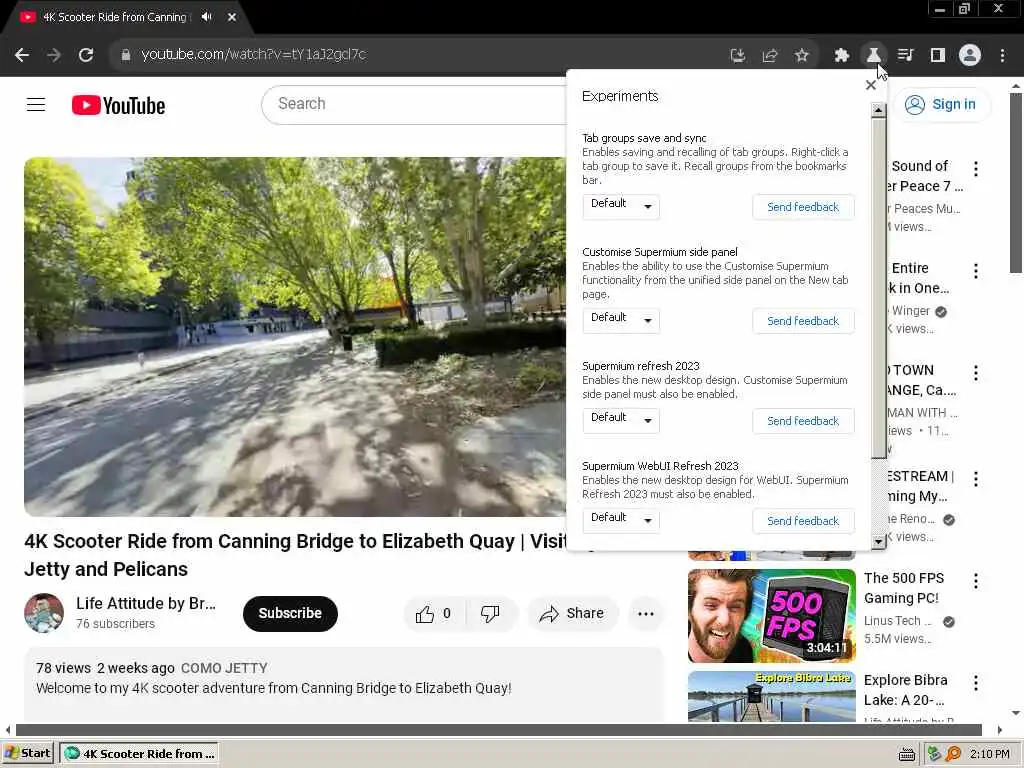Go back using the browser back arrow
Image resolution: width=1024 pixels, height=768 pixels.
pyautogui.click(x=22, y=55)
